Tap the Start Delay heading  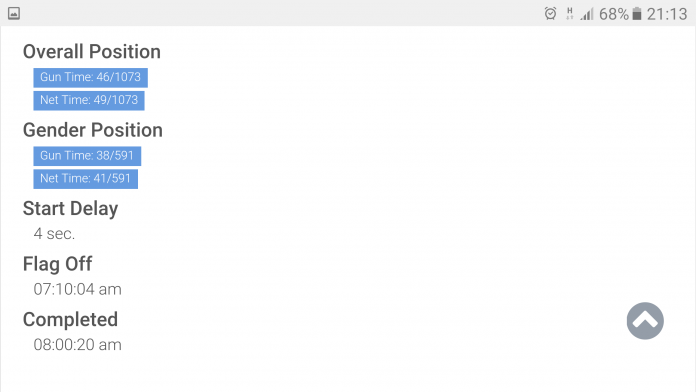click(71, 209)
